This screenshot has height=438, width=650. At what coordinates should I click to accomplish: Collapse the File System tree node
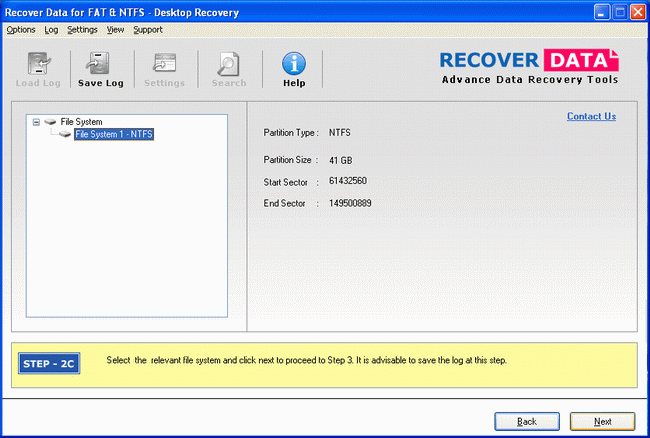(36, 122)
